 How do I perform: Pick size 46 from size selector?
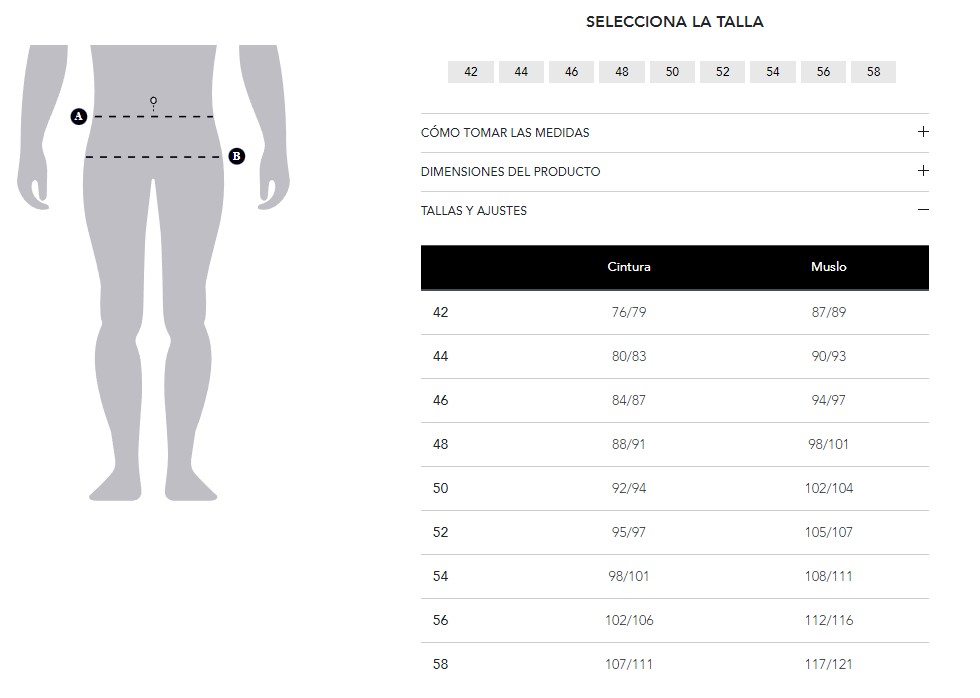click(x=571, y=72)
